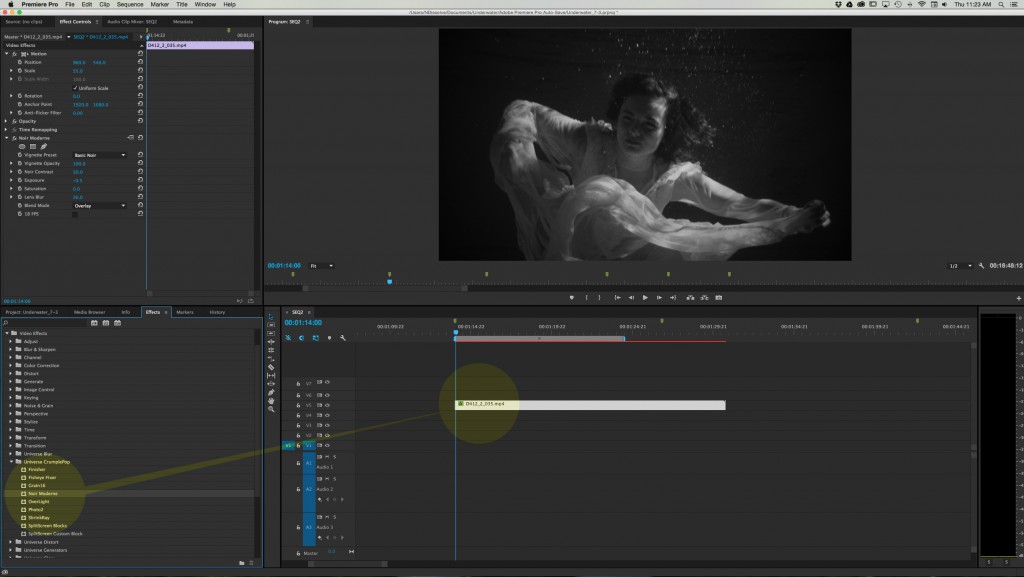Select the Fisheye Fixer effect

click(42, 478)
